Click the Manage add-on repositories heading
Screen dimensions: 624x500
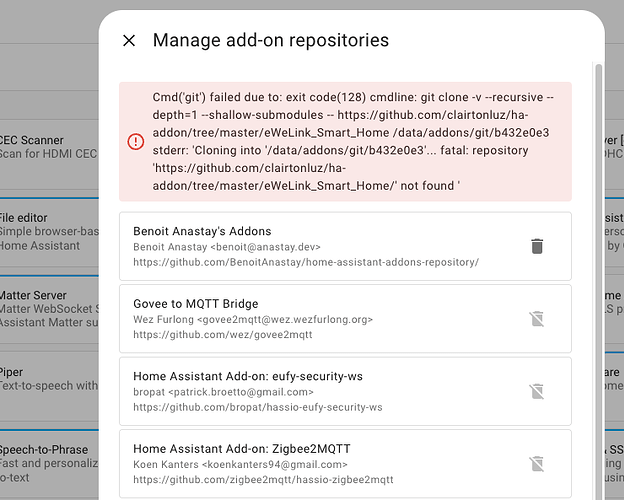click(271, 40)
